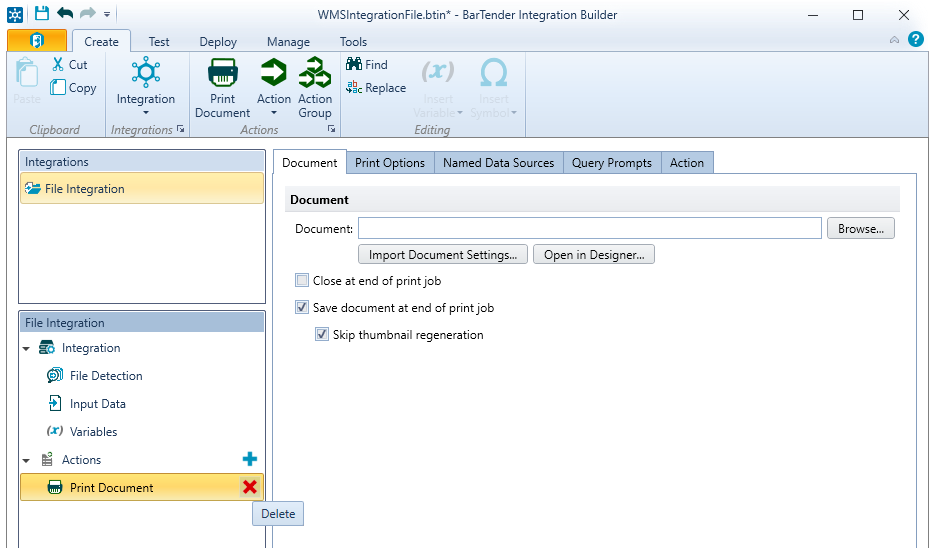Click the Save icon in quick access toolbar
The width and height of the screenshot is (935, 548).
click(41, 14)
